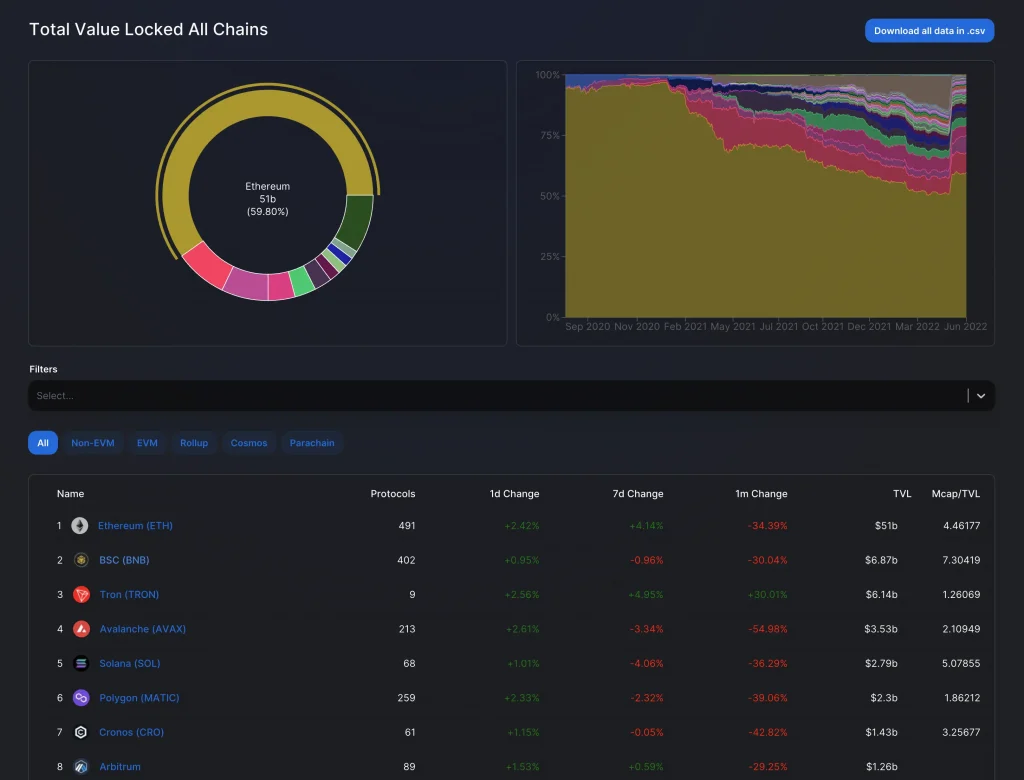
Task: Open the Avalanche (AVAX) chain link
Action: pyautogui.click(x=143, y=629)
